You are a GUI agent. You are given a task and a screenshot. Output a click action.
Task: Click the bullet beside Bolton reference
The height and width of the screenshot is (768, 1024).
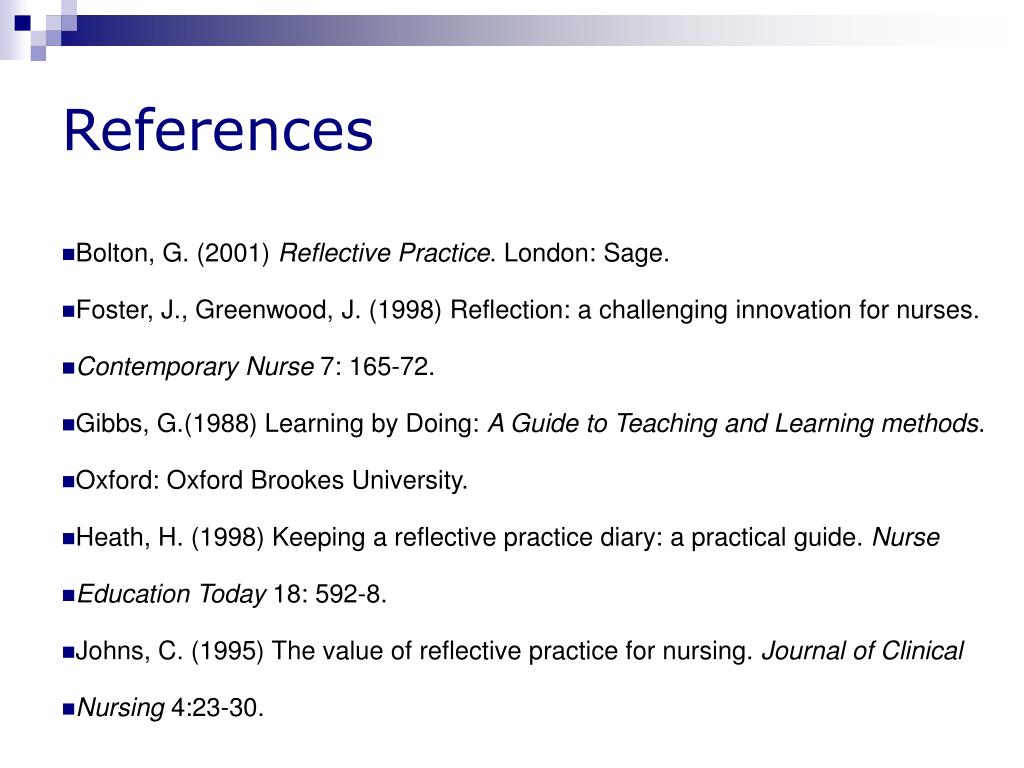click(69, 254)
